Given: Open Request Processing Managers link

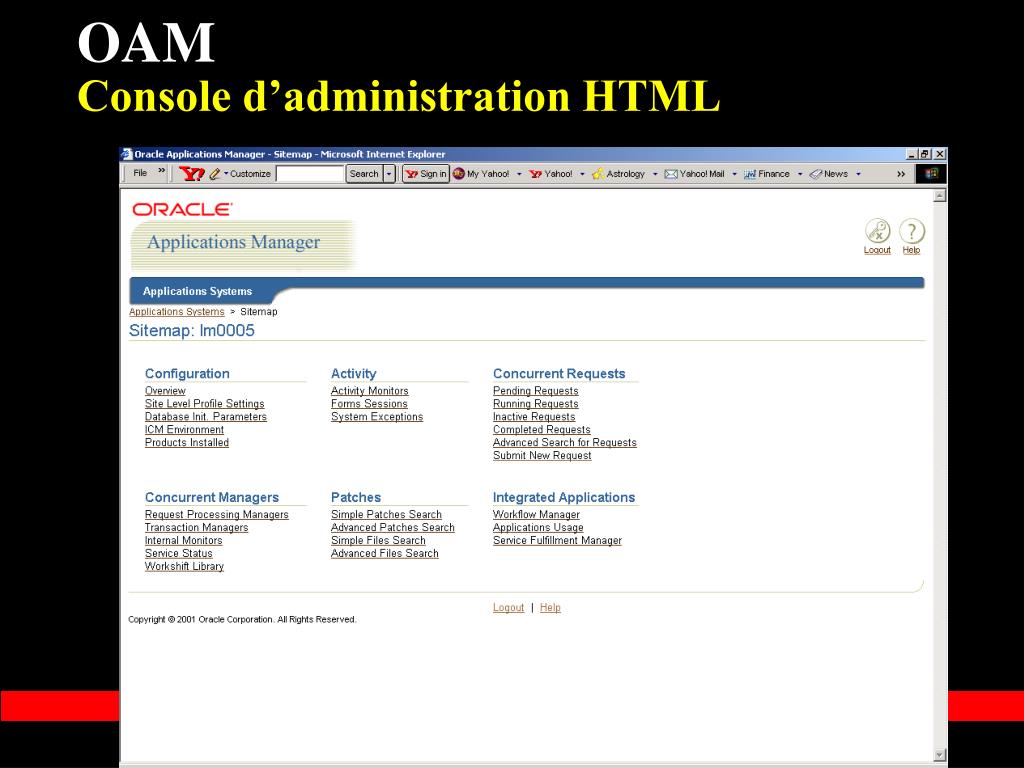Looking at the screenshot, I should [x=217, y=515].
